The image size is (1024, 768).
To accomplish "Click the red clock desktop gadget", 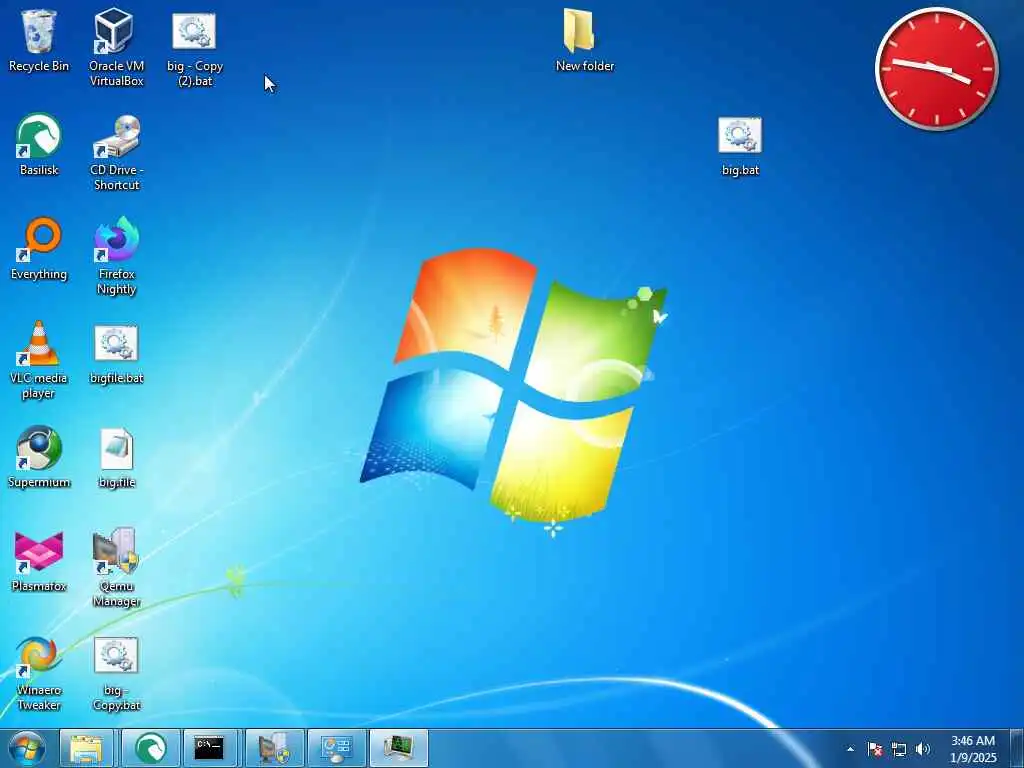I will pyautogui.click(x=936, y=68).
